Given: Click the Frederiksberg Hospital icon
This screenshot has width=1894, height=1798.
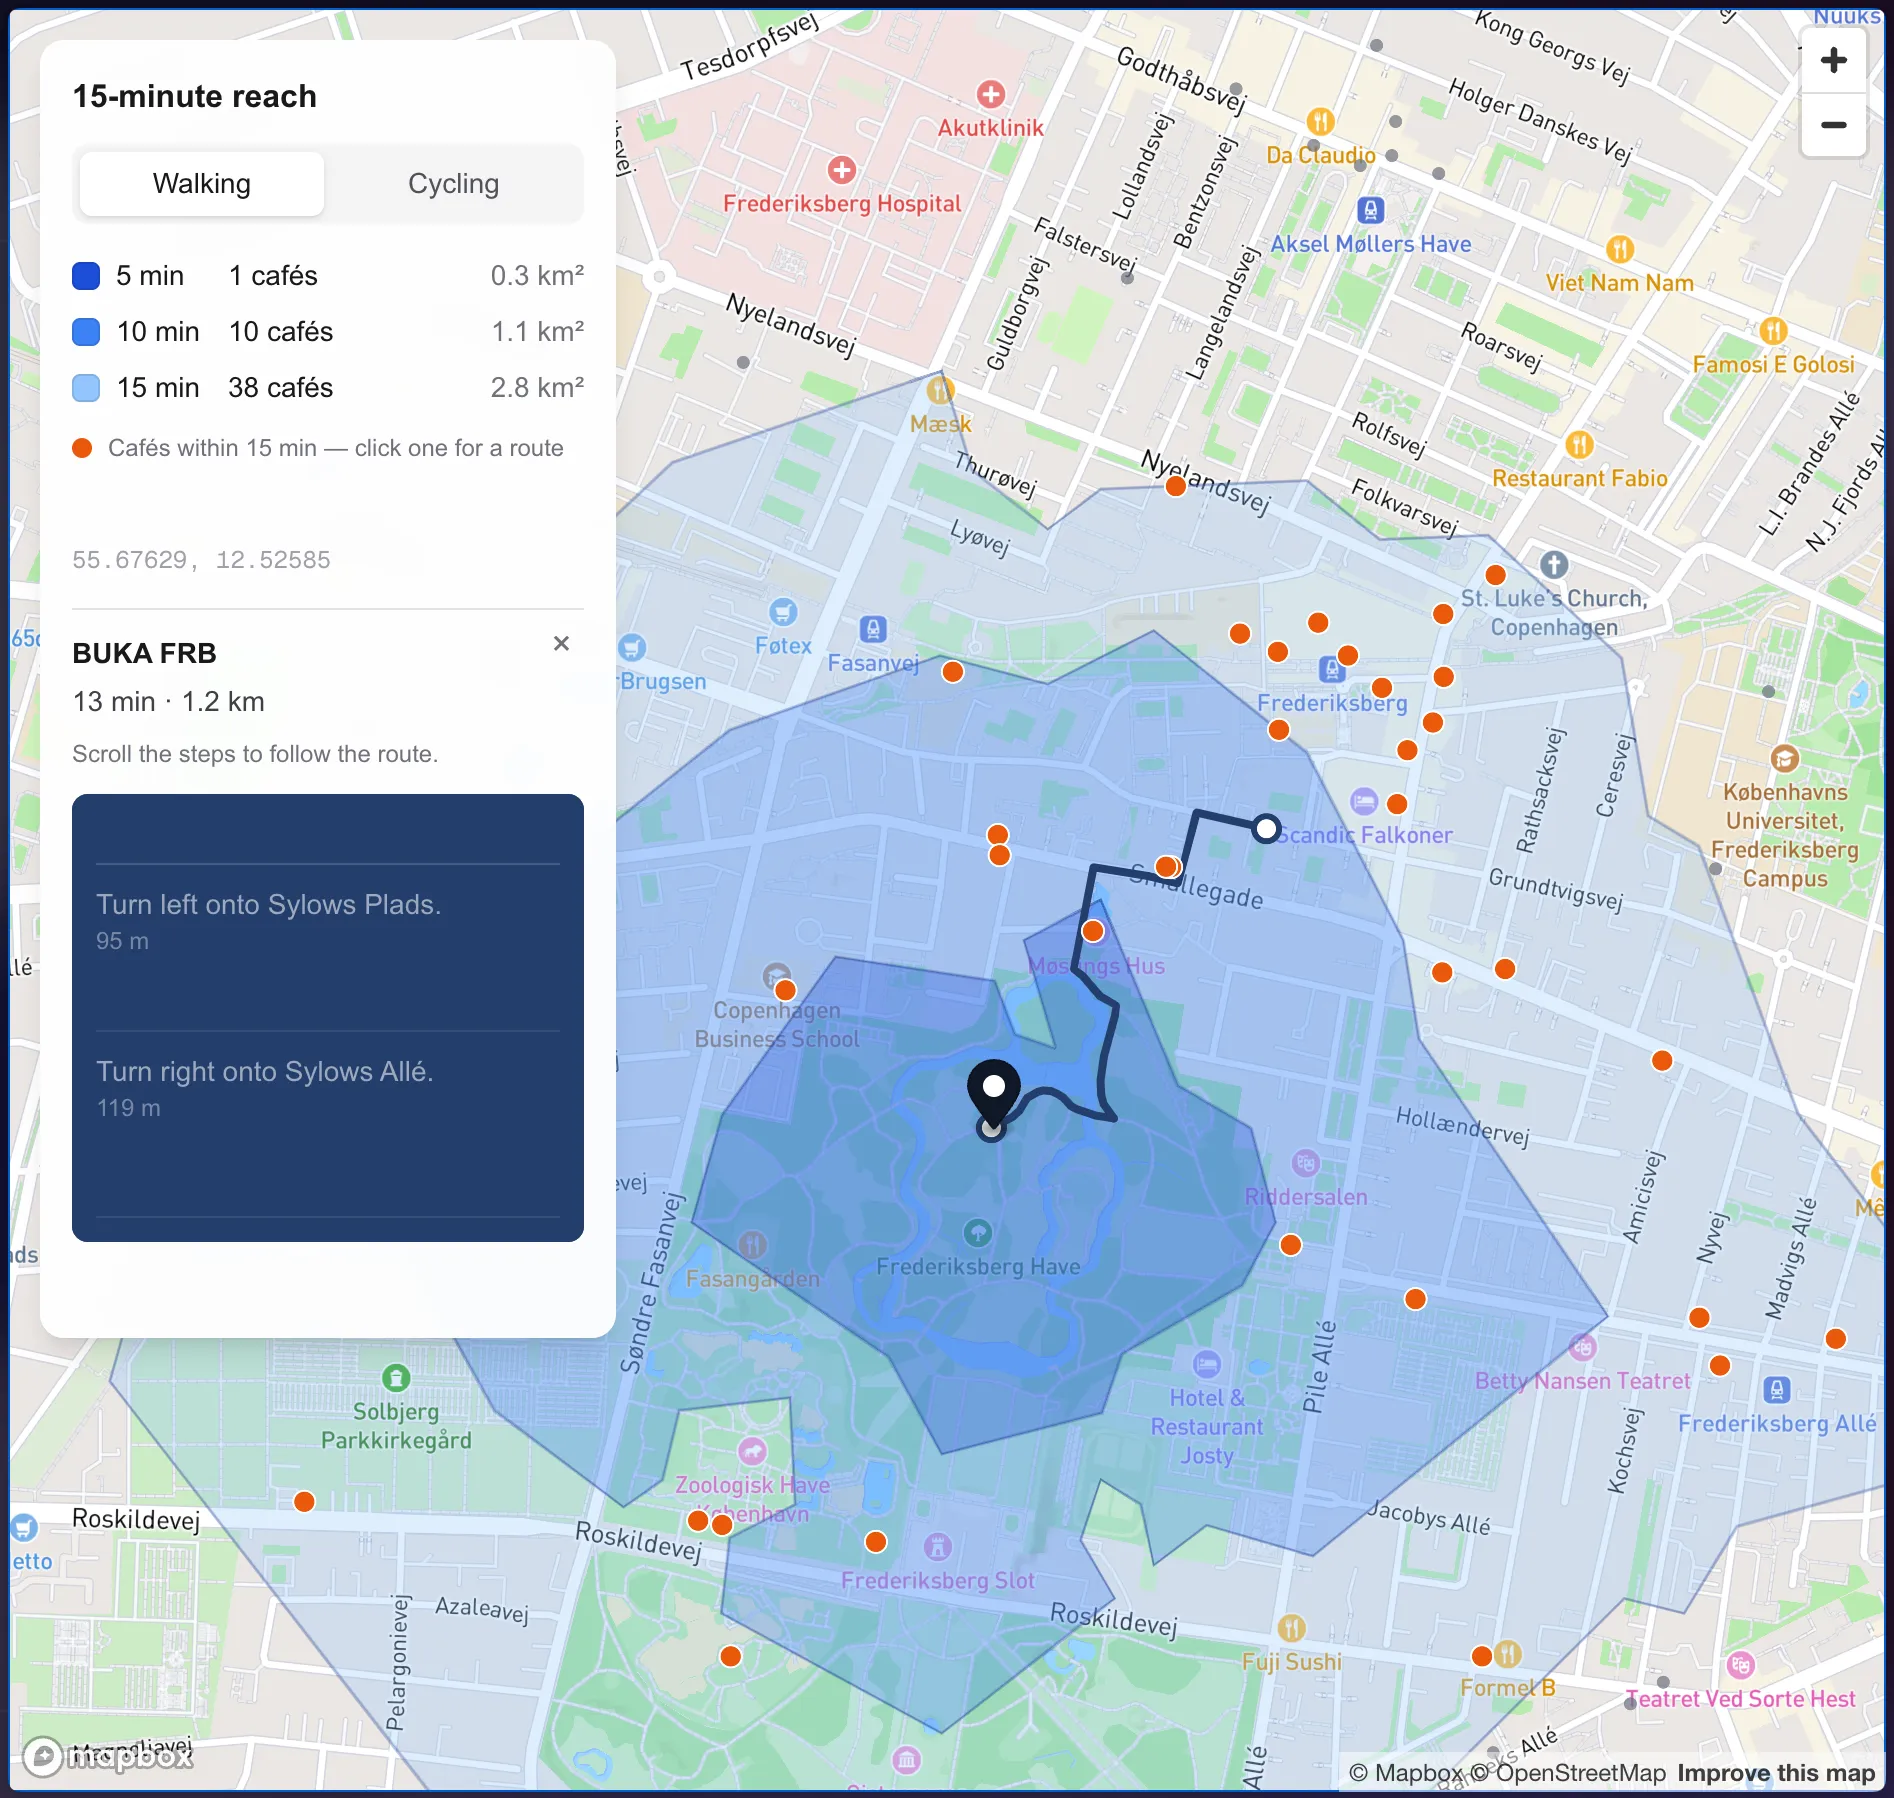Looking at the screenshot, I should (x=842, y=170).
